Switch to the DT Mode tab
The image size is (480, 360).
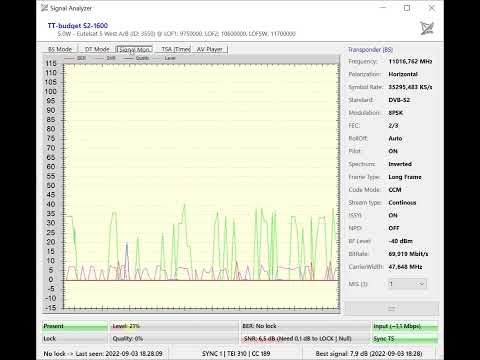pyautogui.click(x=97, y=49)
